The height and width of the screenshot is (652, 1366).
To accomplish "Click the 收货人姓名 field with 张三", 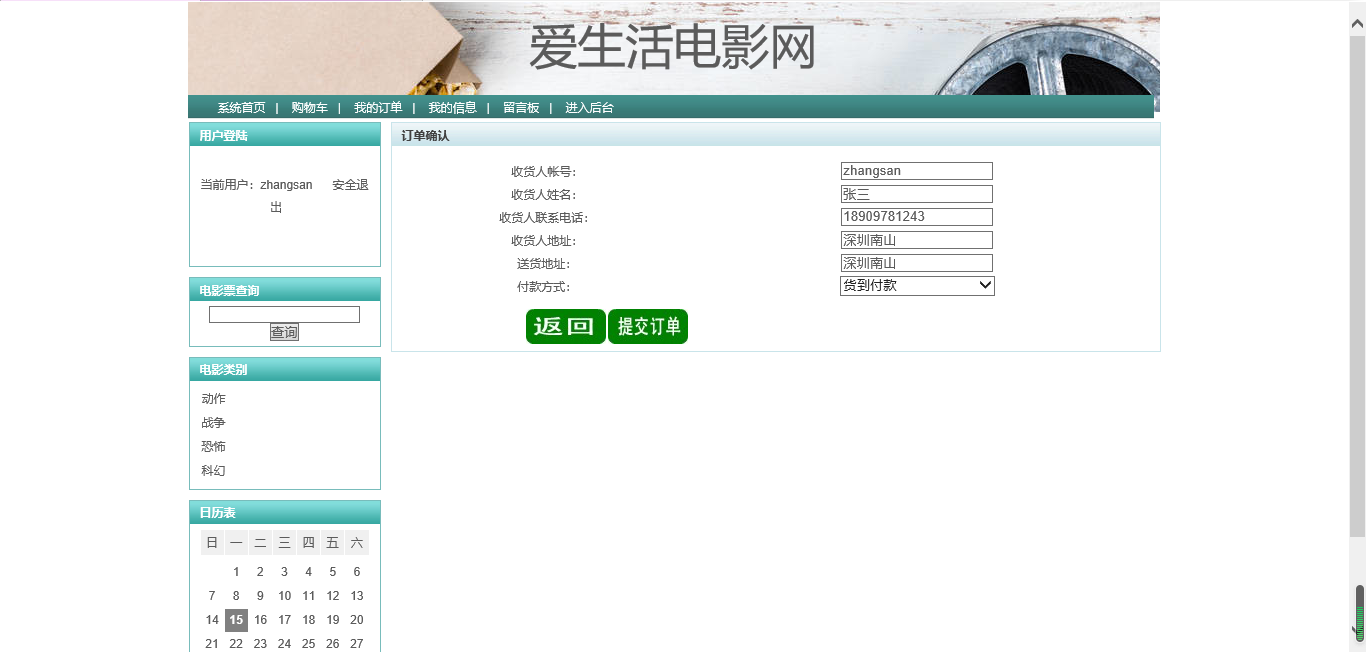I will point(917,194).
